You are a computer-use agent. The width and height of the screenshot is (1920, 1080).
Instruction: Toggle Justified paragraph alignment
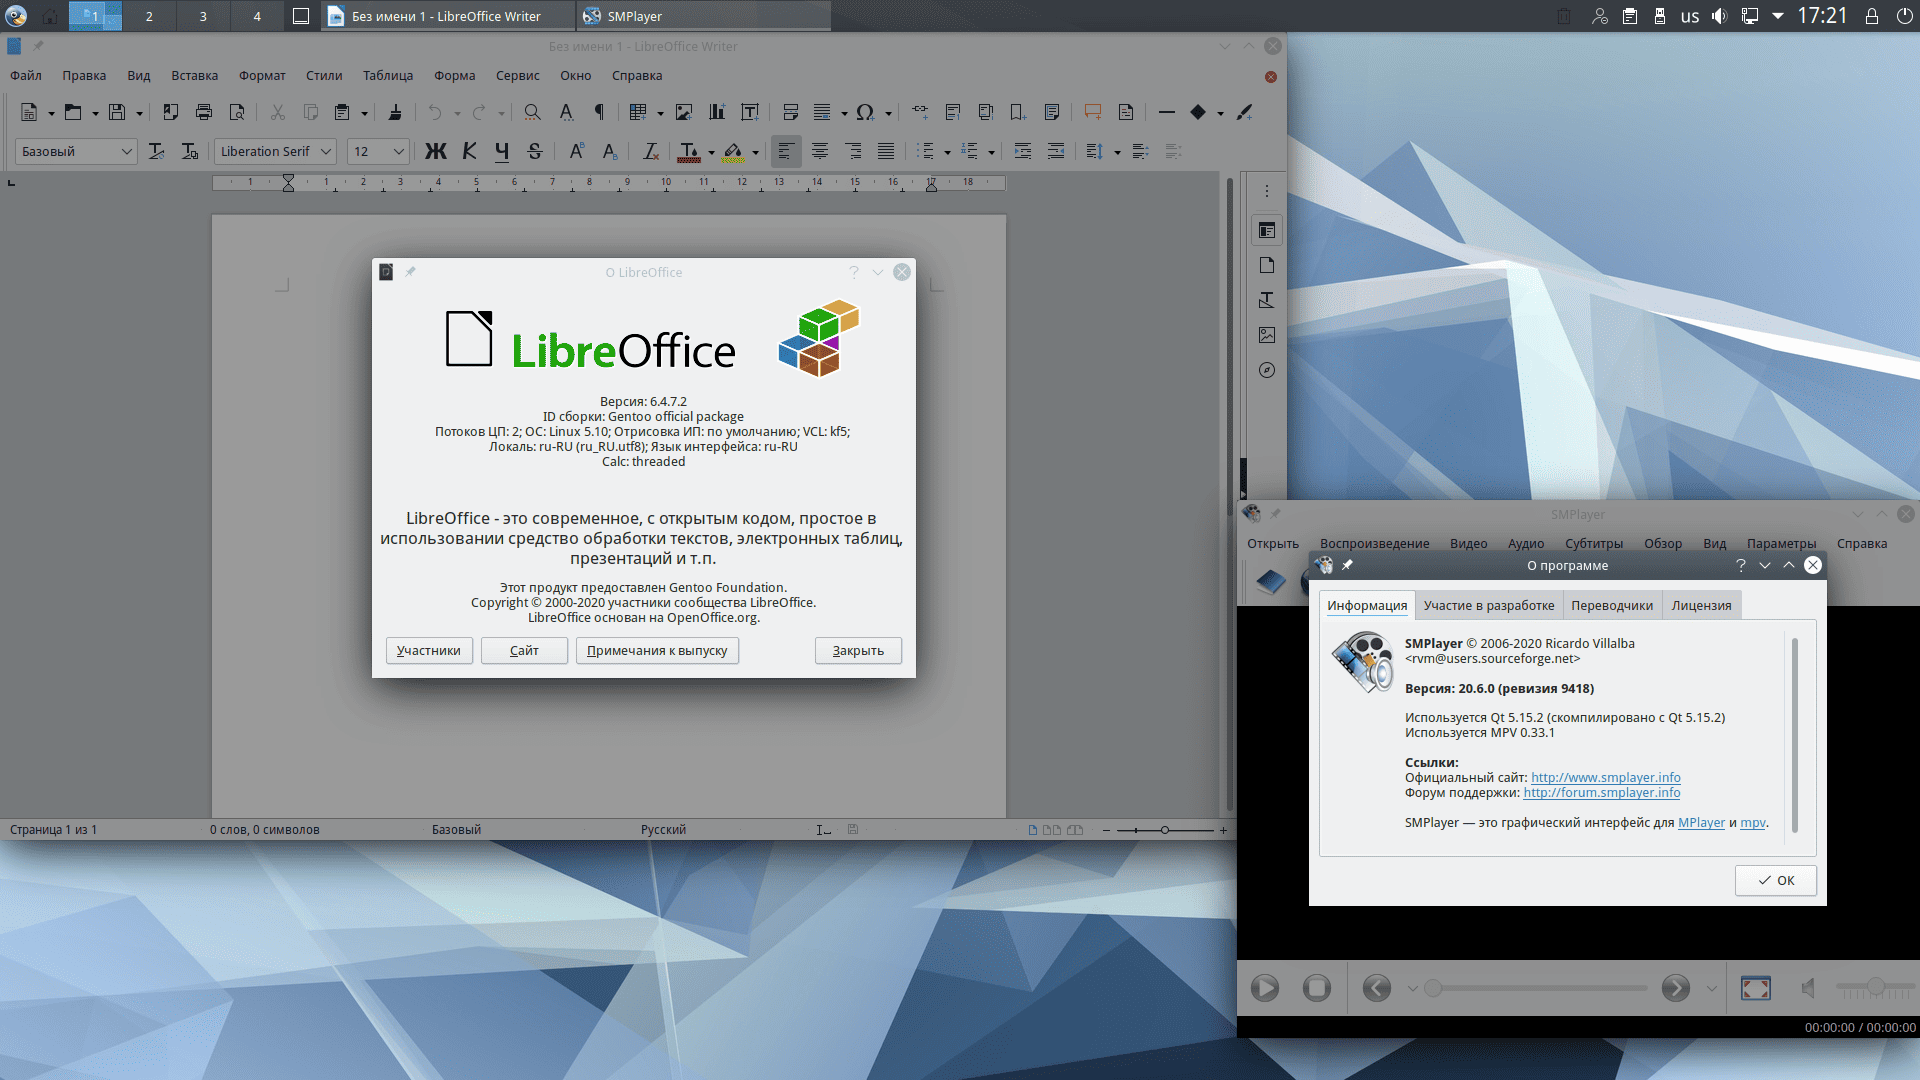(x=886, y=152)
